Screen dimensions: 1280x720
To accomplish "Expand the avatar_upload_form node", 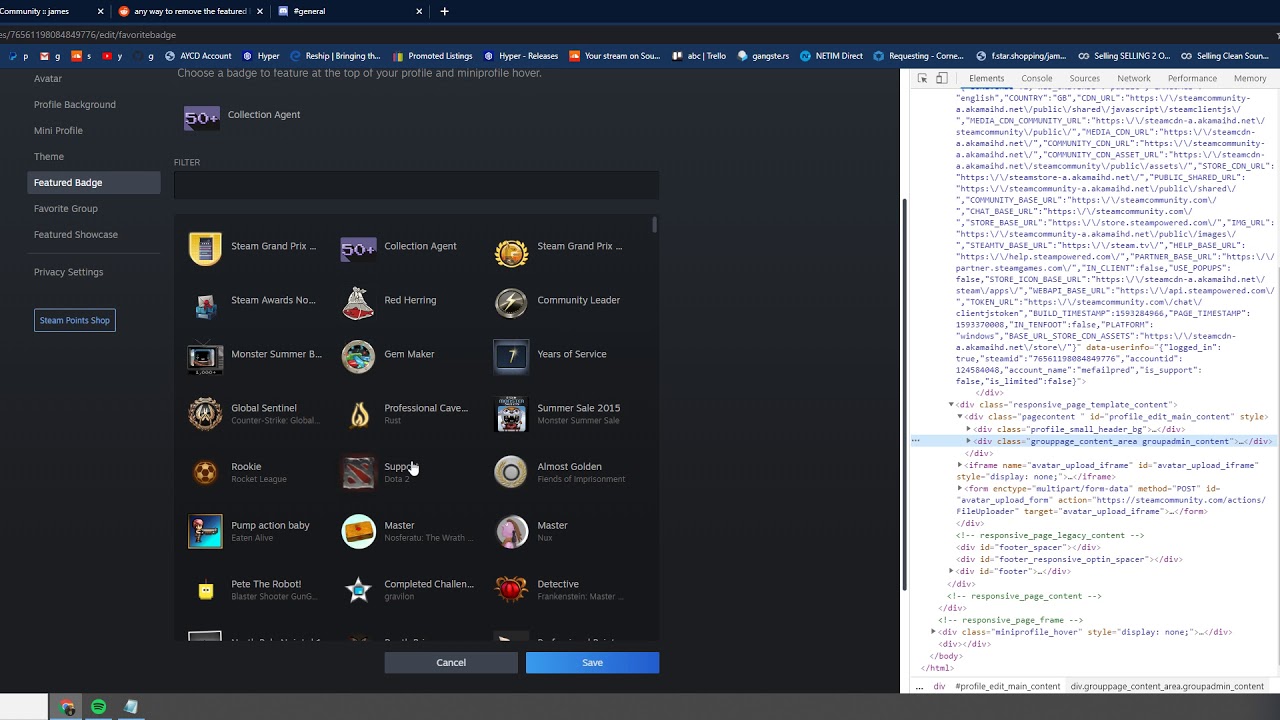I will 960,489.
